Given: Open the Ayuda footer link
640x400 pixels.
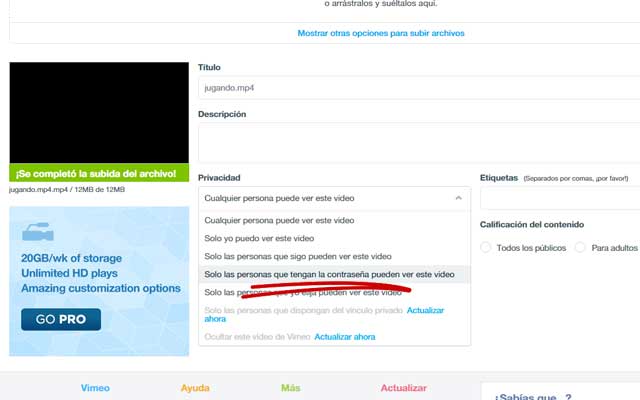Looking at the screenshot, I should [195, 388].
